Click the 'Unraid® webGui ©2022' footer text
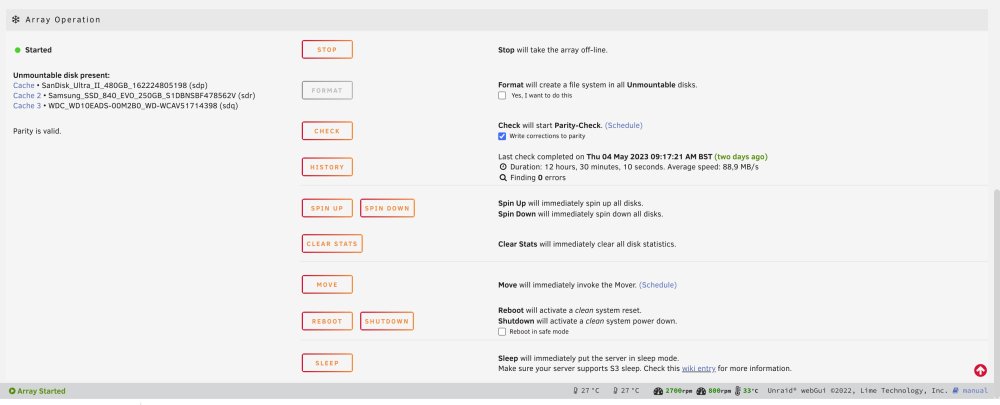Image resolution: width=1000 pixels, height=405 pixels. 809,391
